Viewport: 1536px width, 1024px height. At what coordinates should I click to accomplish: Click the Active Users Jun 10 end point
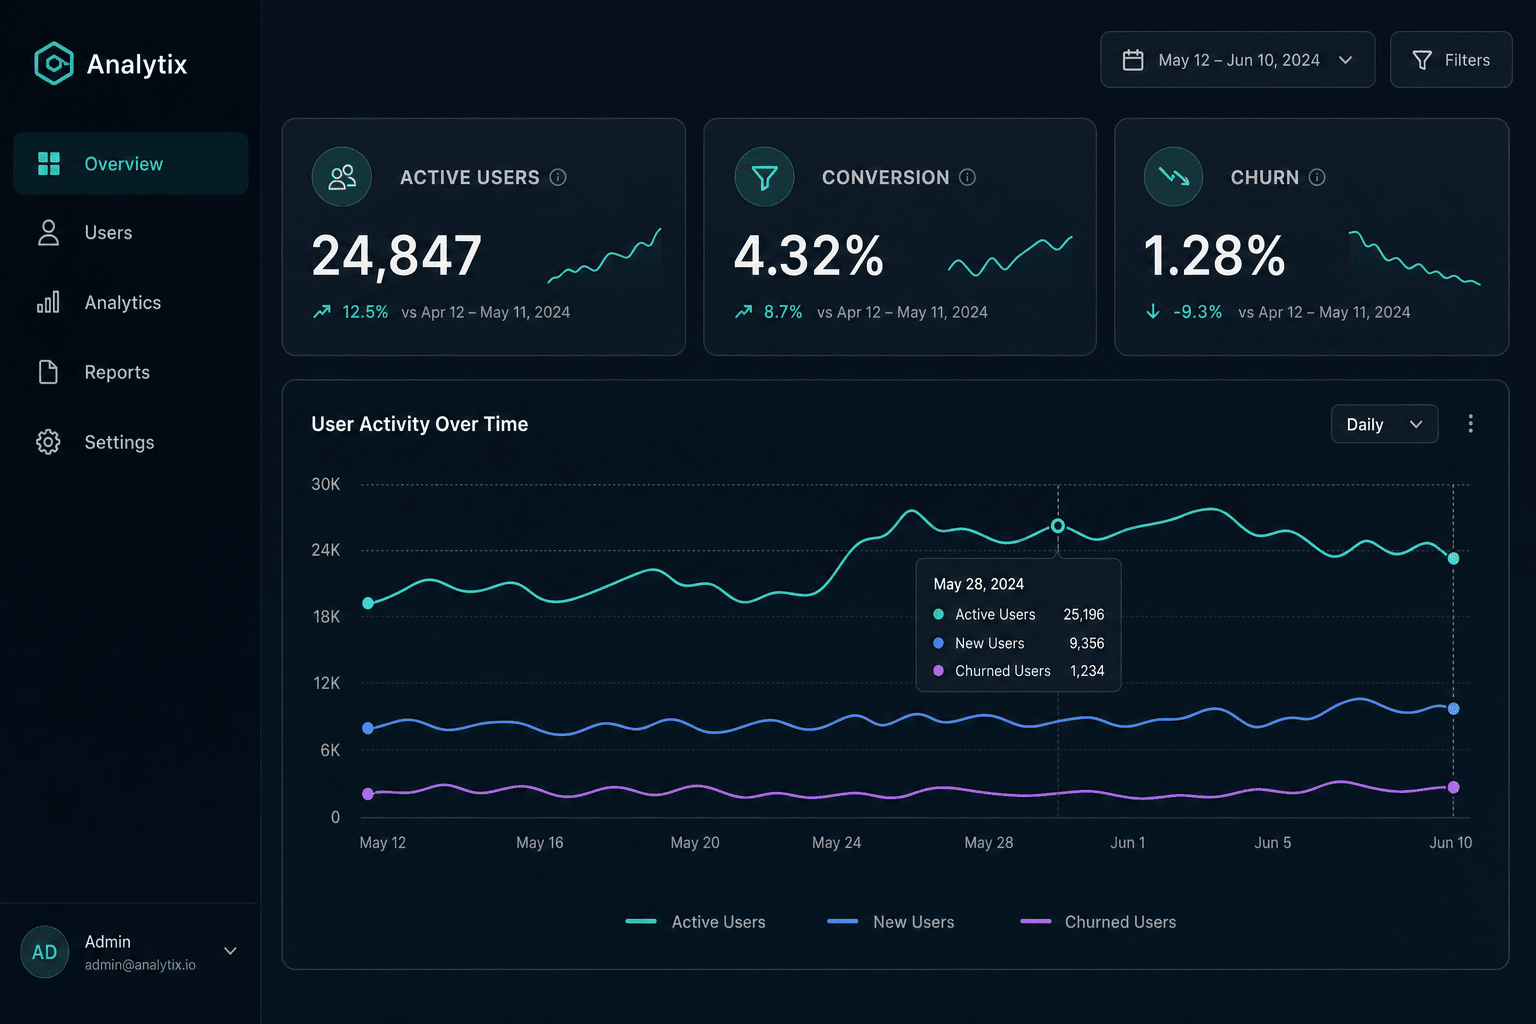coord(1453,559)
